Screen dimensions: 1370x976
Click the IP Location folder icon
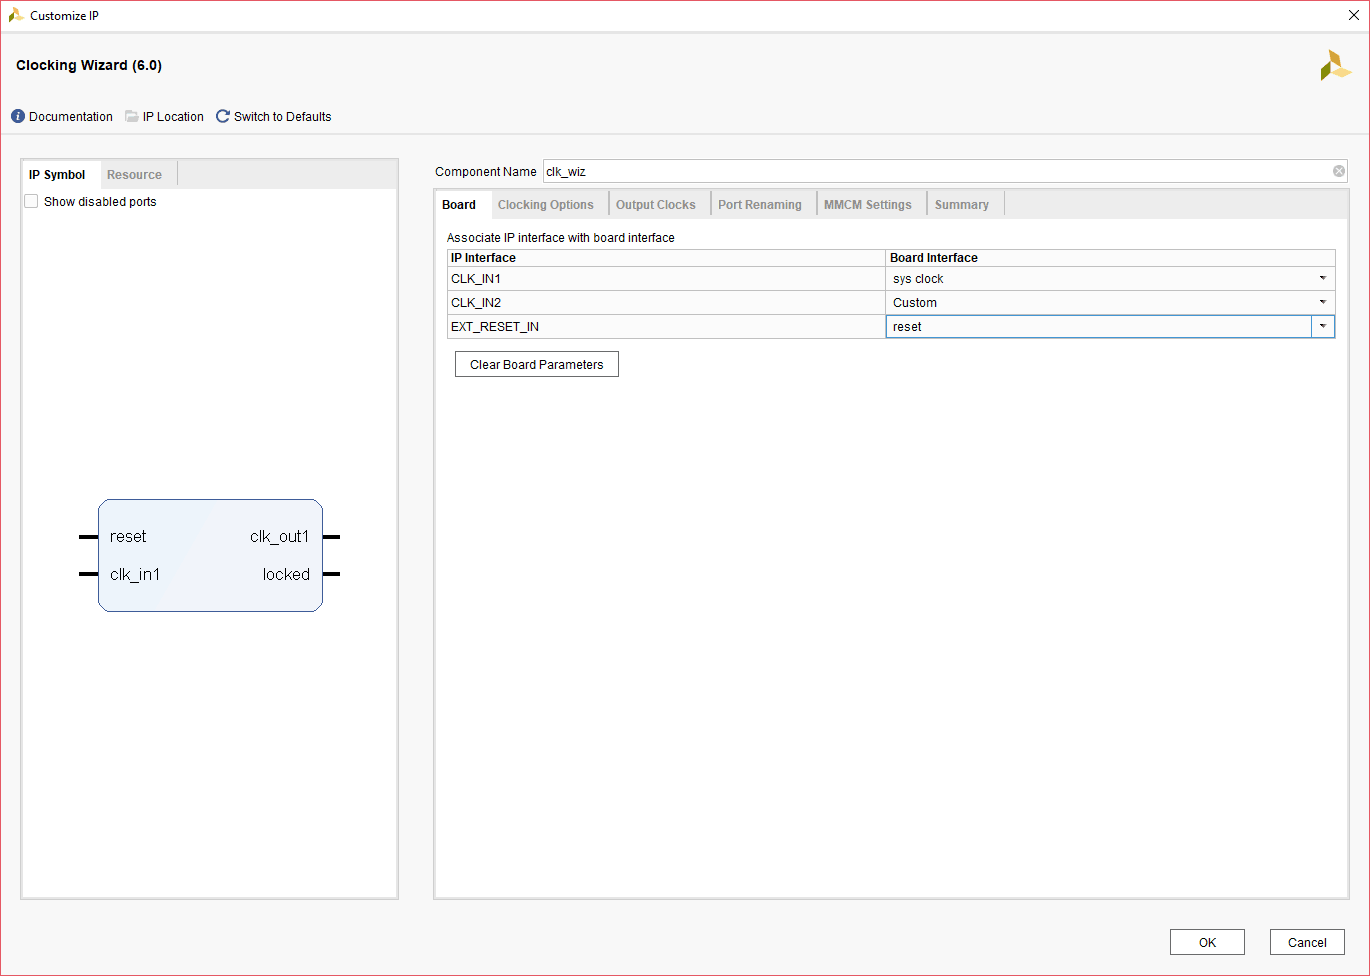click(x=132, y=117)
